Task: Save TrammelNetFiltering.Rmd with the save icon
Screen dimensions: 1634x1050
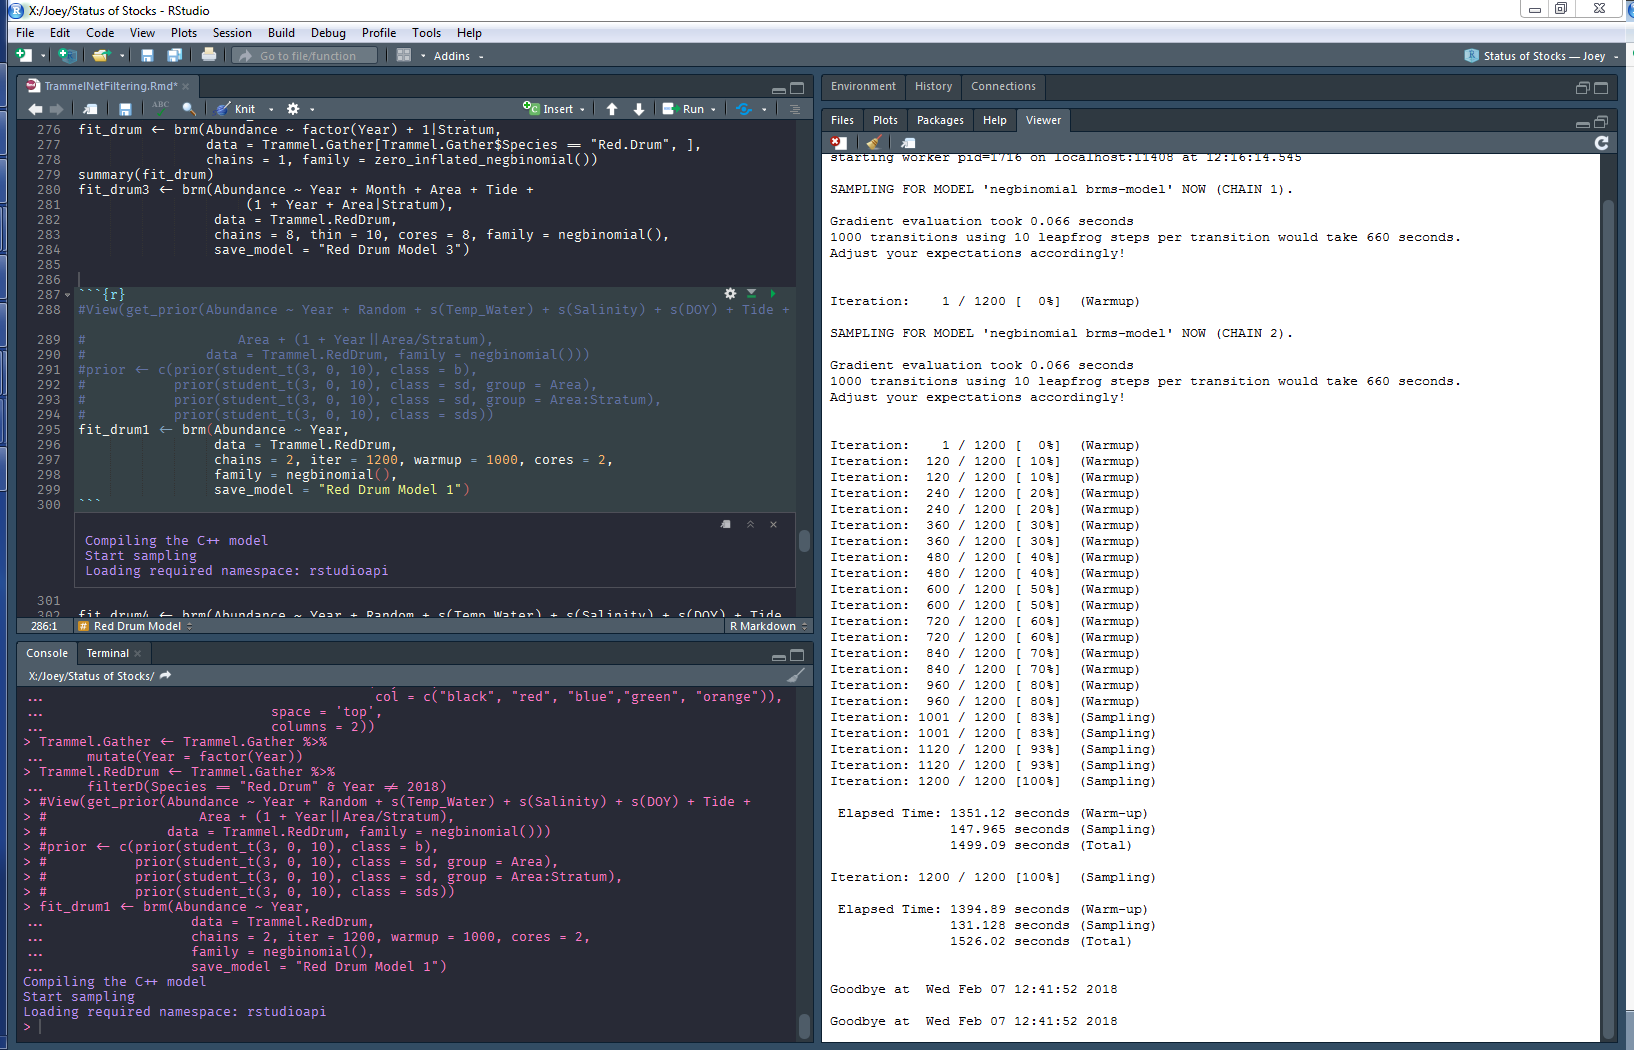Action: [126, 108]
